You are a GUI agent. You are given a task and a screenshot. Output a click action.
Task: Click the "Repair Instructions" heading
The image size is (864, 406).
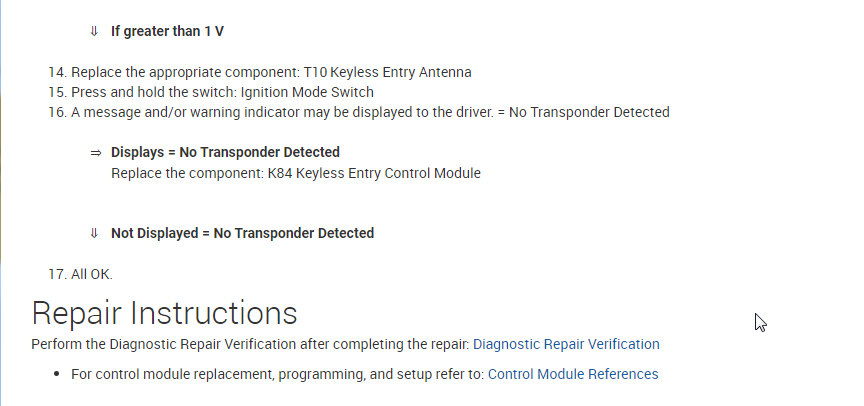click(x=164, y=312)
